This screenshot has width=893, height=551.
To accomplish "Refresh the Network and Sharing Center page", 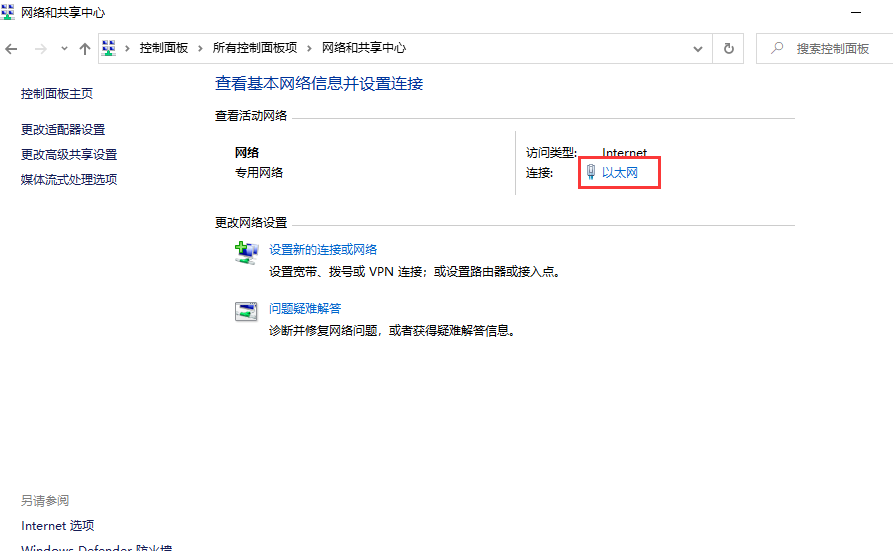I will click(x=729, y=48).
